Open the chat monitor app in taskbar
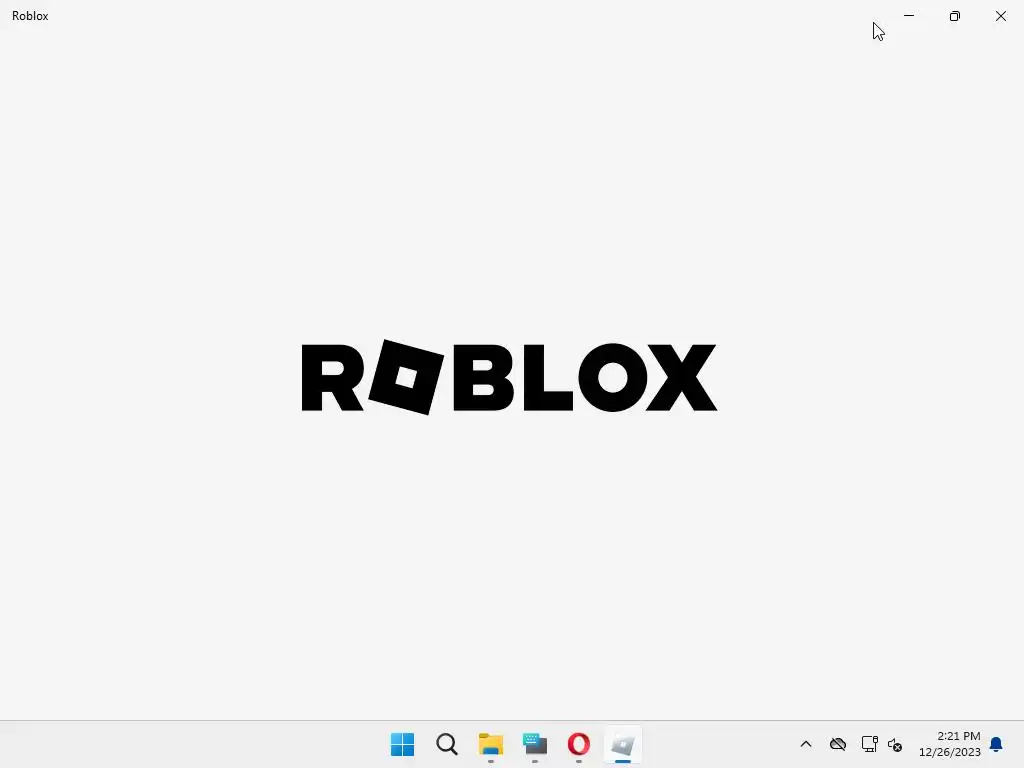1024x768 pixels. 535,744
